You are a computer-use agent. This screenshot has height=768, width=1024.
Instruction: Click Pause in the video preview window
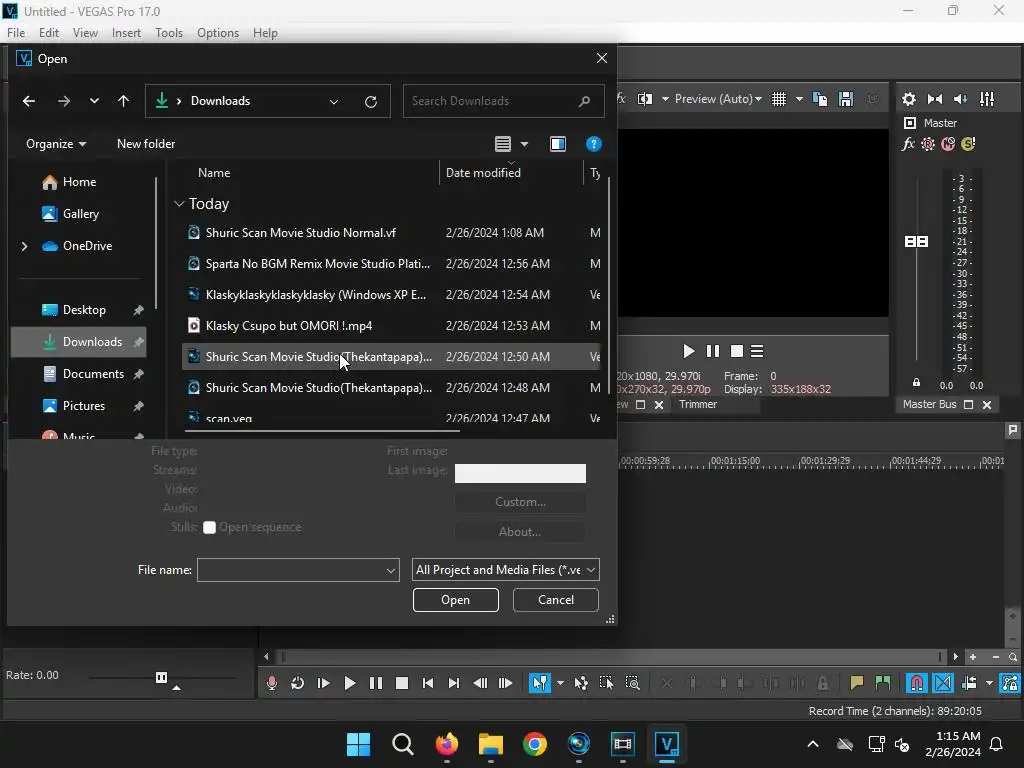[x=712, y=351]
